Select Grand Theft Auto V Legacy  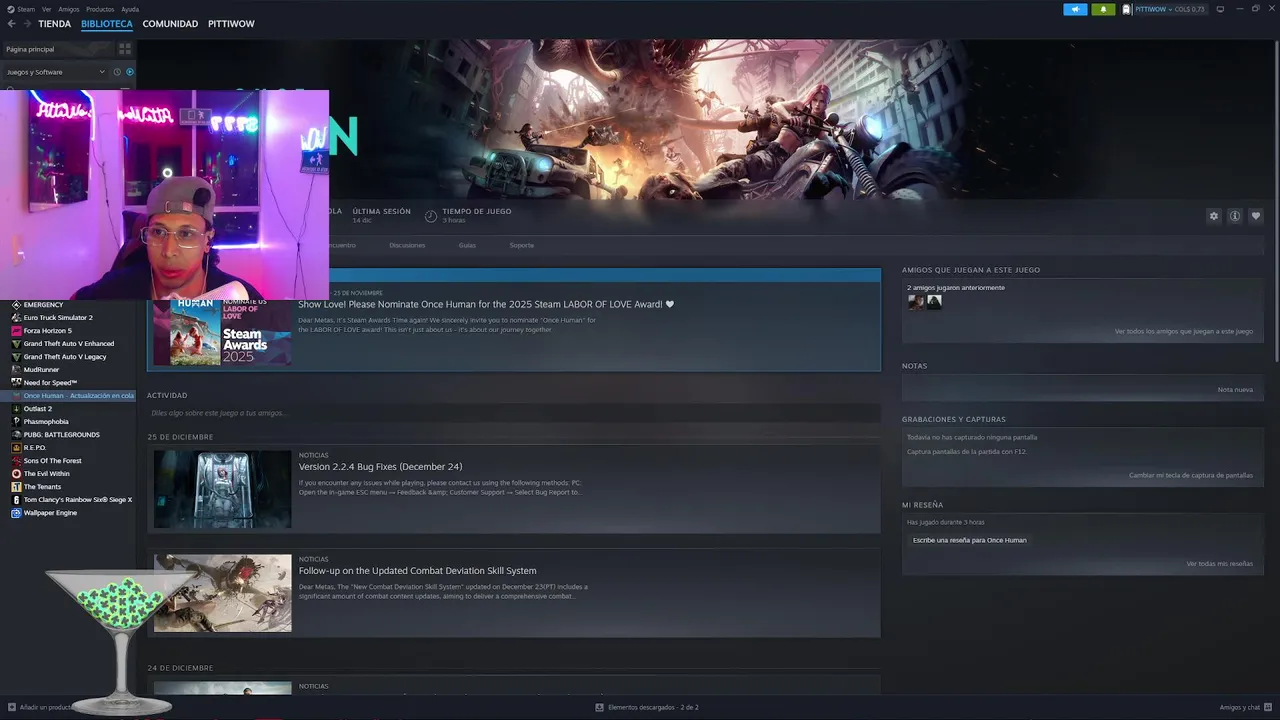coord(65,357)
